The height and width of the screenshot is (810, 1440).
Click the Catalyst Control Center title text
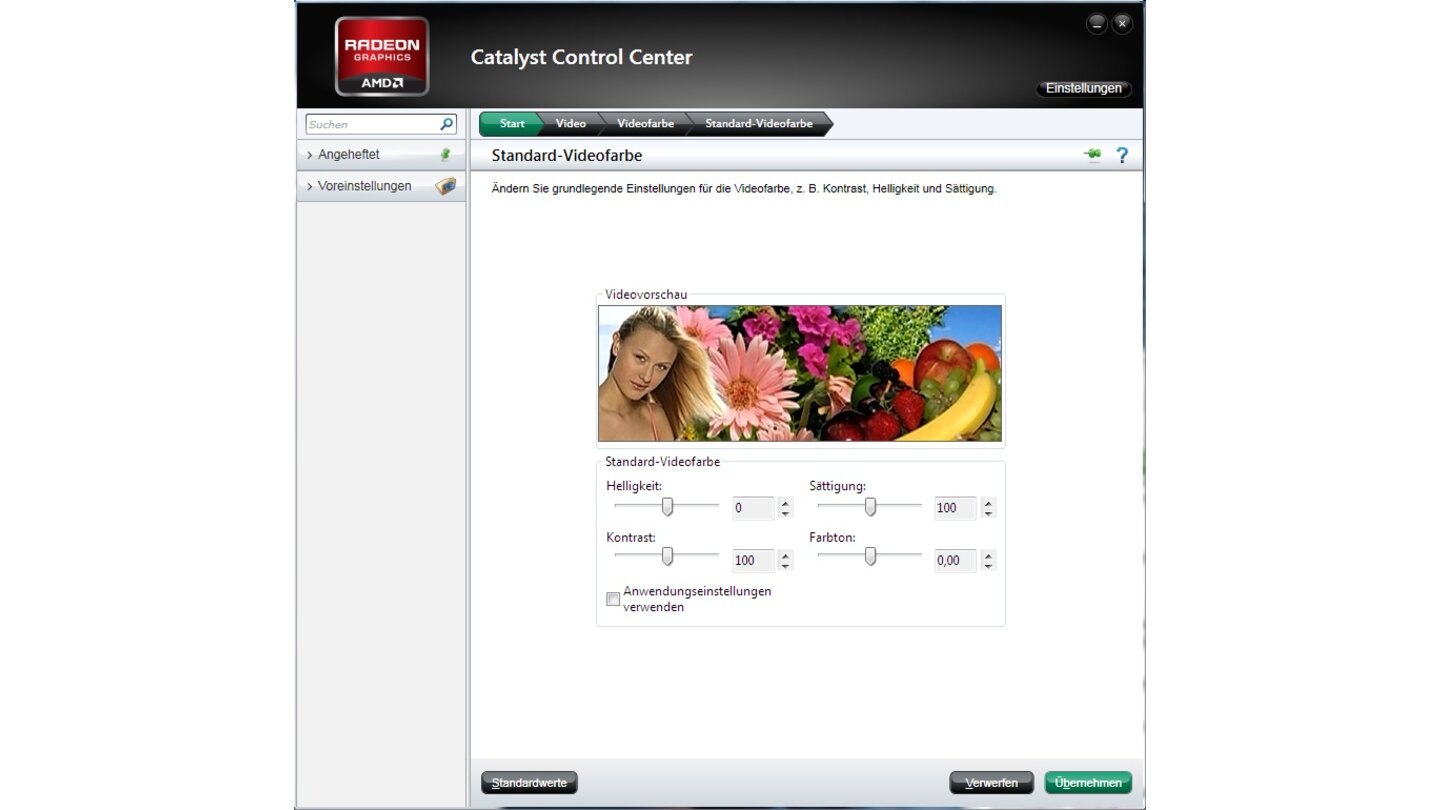(x=581, y=57)
